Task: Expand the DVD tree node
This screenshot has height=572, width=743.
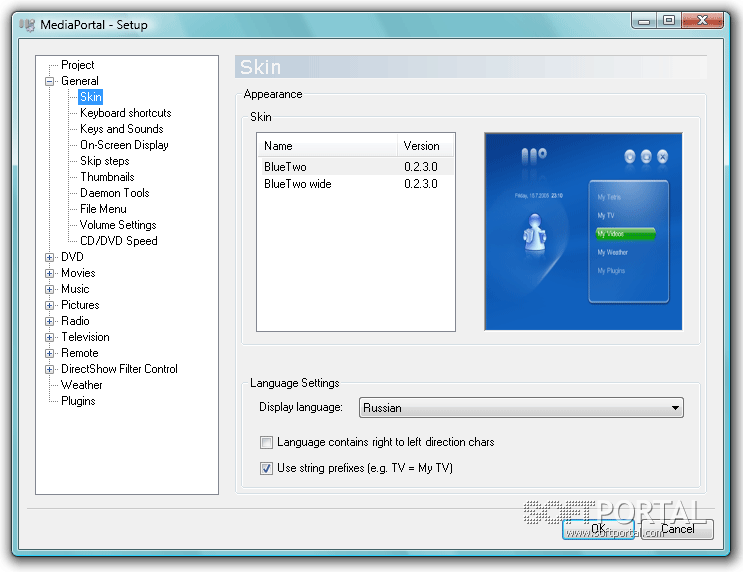Action: pos(49,257)
